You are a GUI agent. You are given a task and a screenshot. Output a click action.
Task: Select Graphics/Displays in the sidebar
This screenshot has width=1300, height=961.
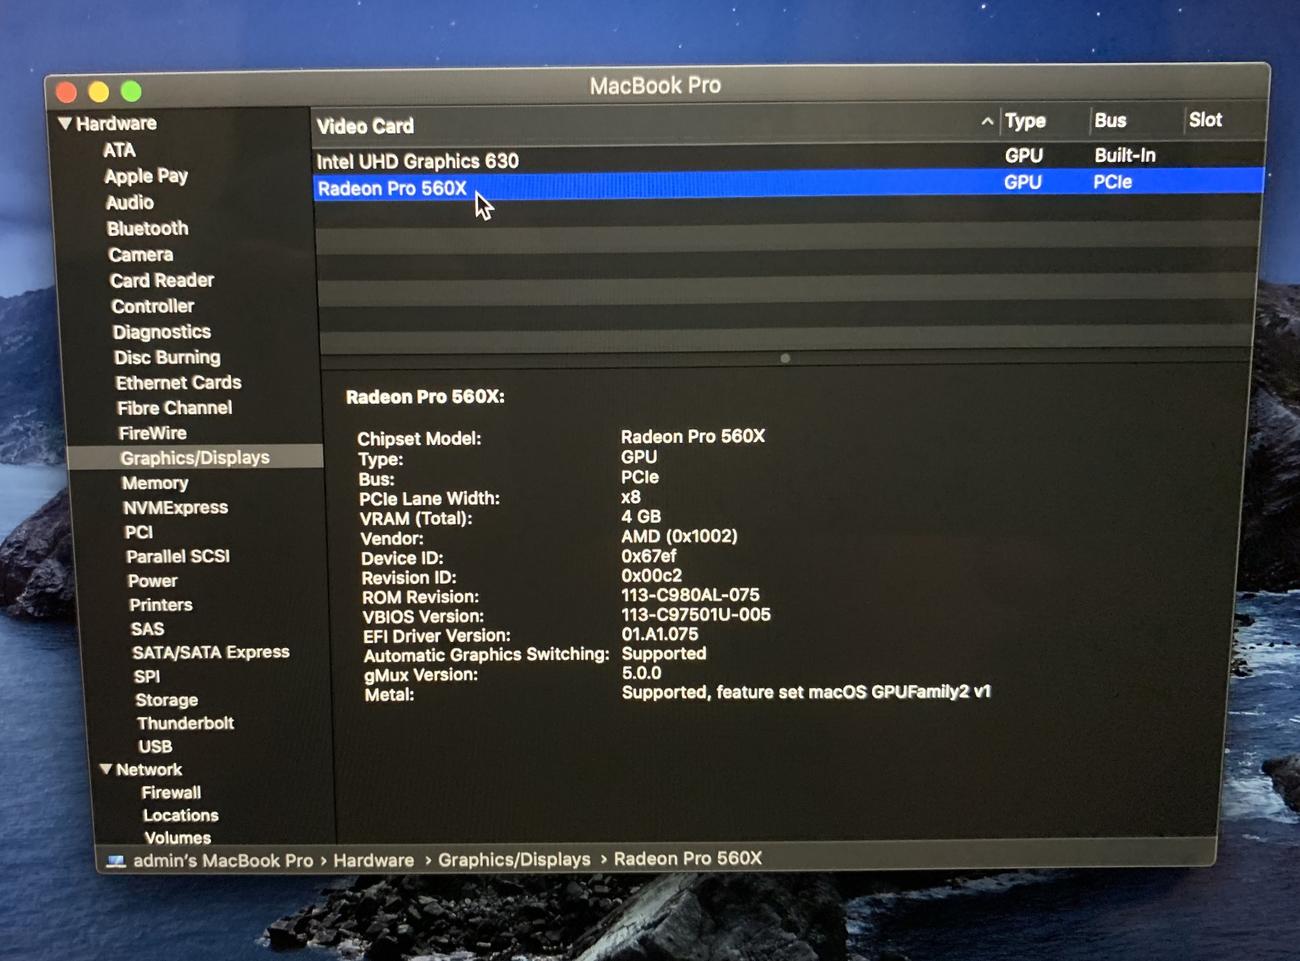tap(195, 457)
